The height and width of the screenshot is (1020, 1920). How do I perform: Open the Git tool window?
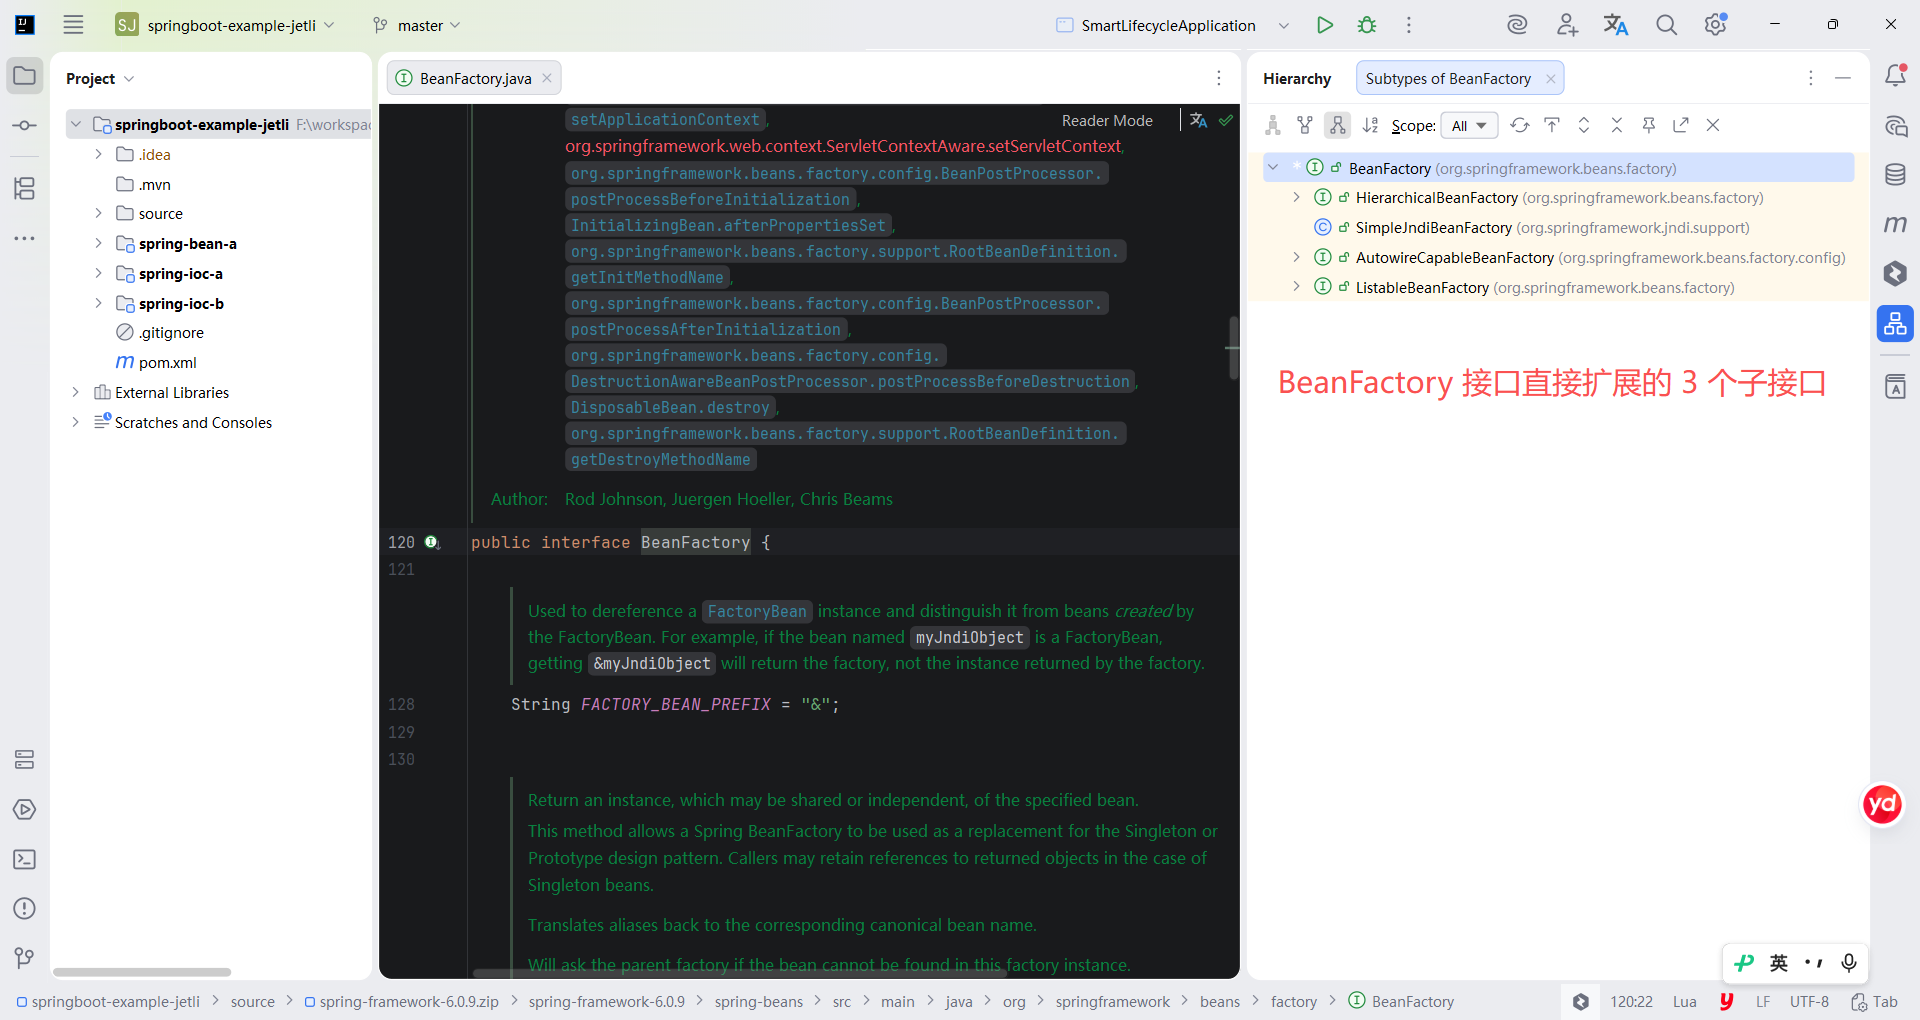25,958
